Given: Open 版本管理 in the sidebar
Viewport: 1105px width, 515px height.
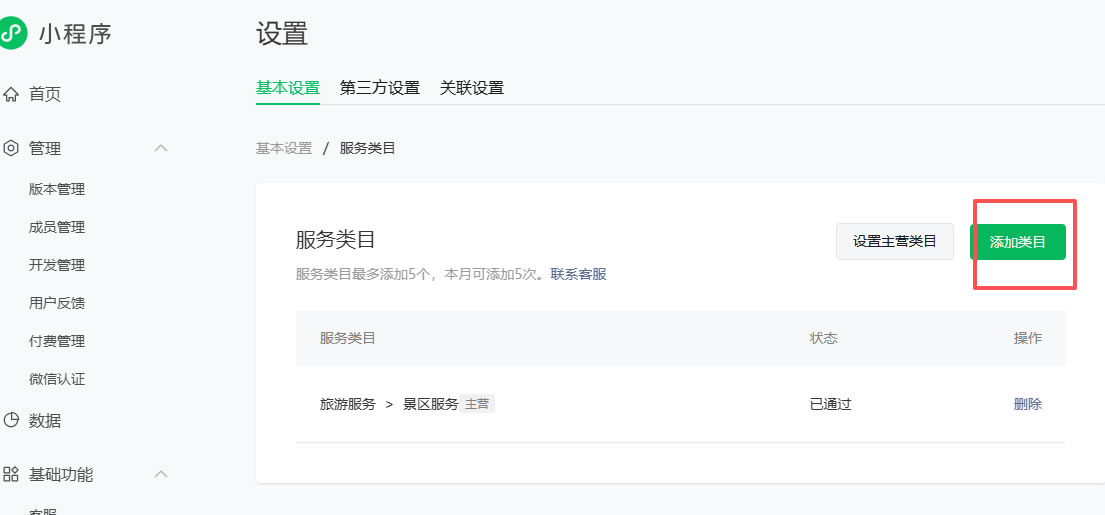Looking at the screenshot, I should pos(57,190).
